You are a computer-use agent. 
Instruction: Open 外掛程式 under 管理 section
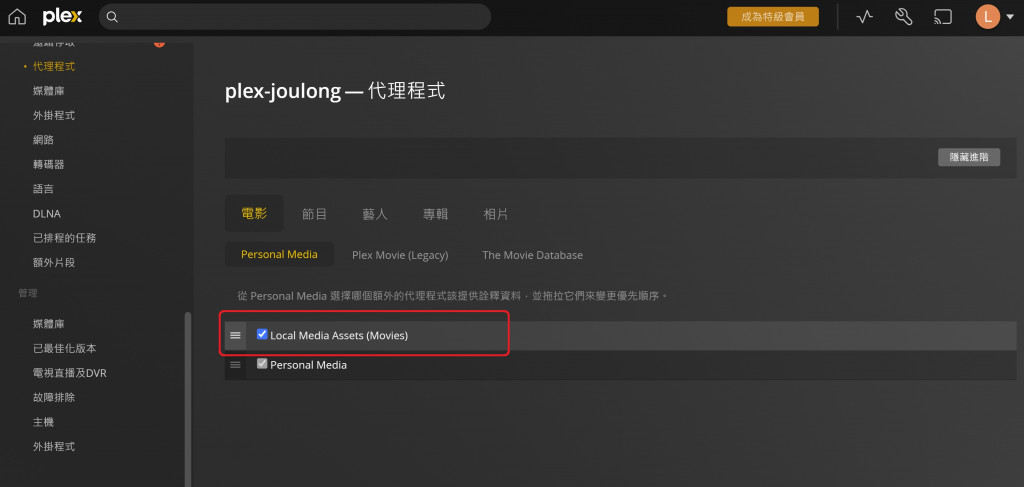(54, 447)
